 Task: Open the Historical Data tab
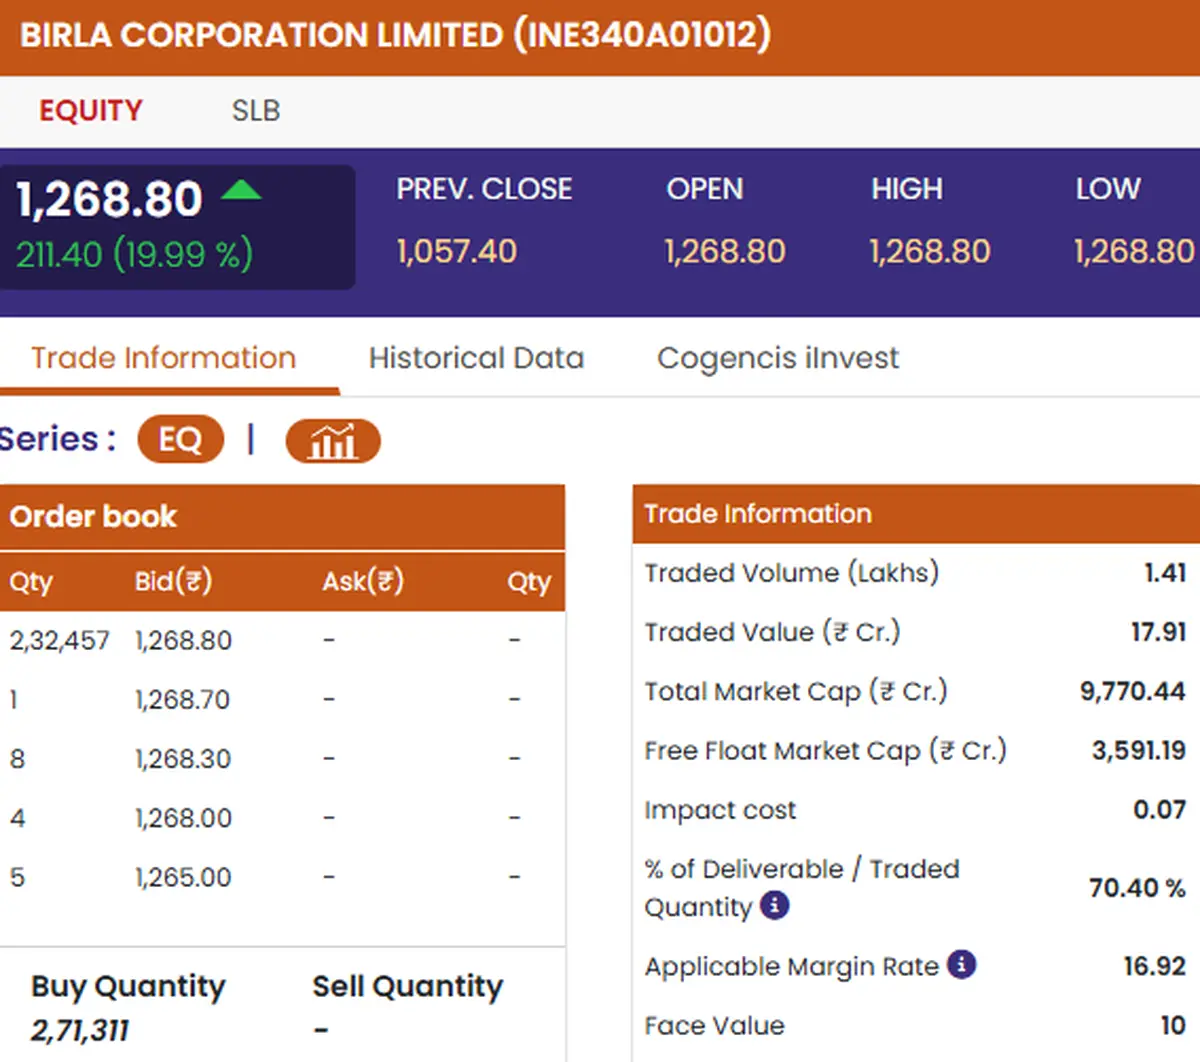tap(476, 358)
